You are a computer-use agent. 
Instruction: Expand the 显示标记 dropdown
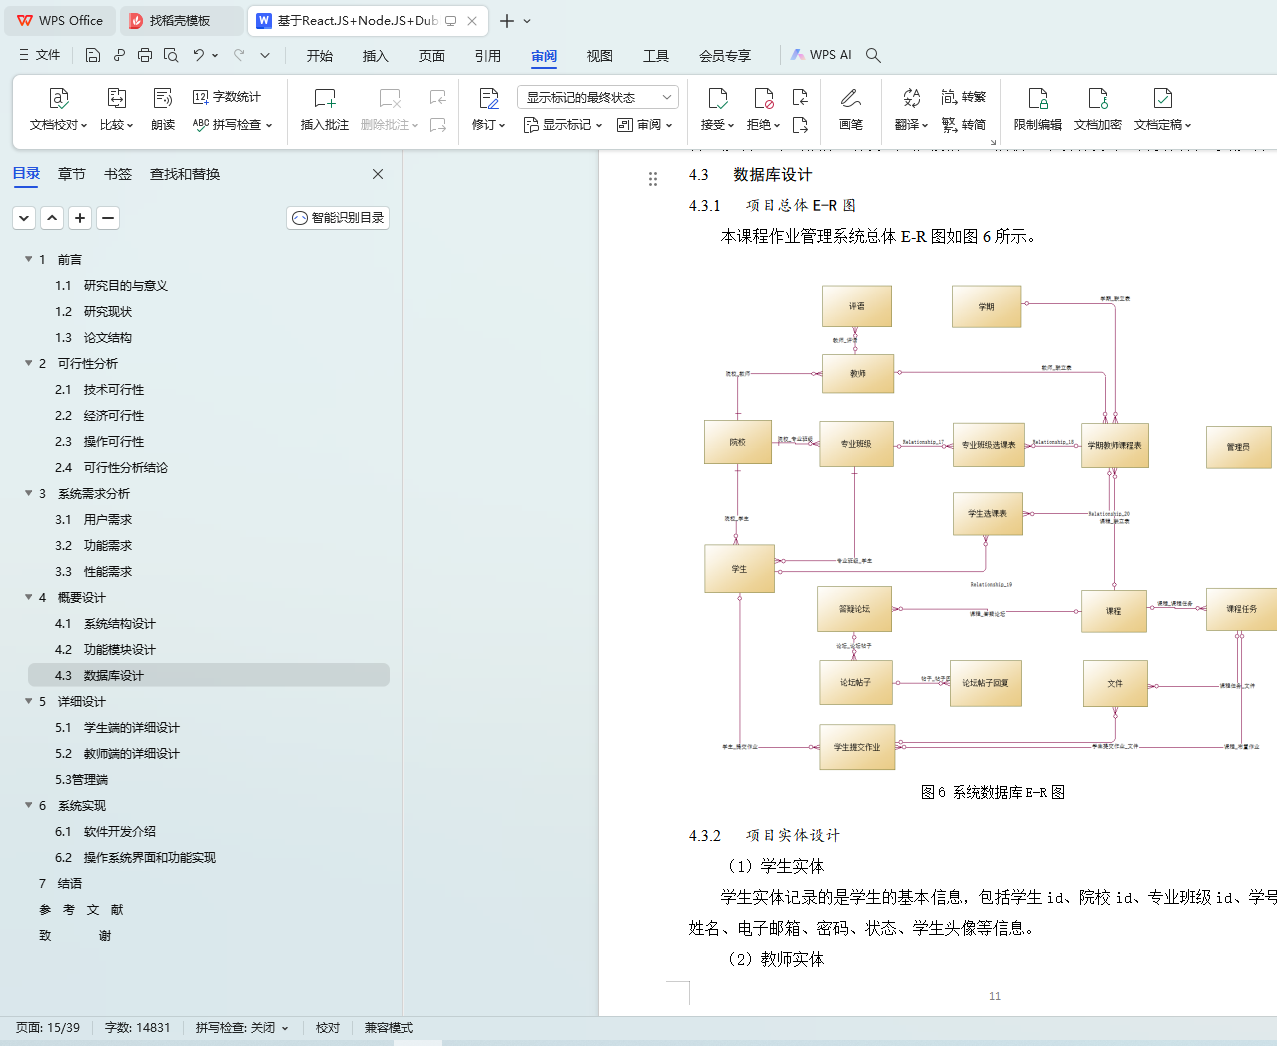(563, 125)
